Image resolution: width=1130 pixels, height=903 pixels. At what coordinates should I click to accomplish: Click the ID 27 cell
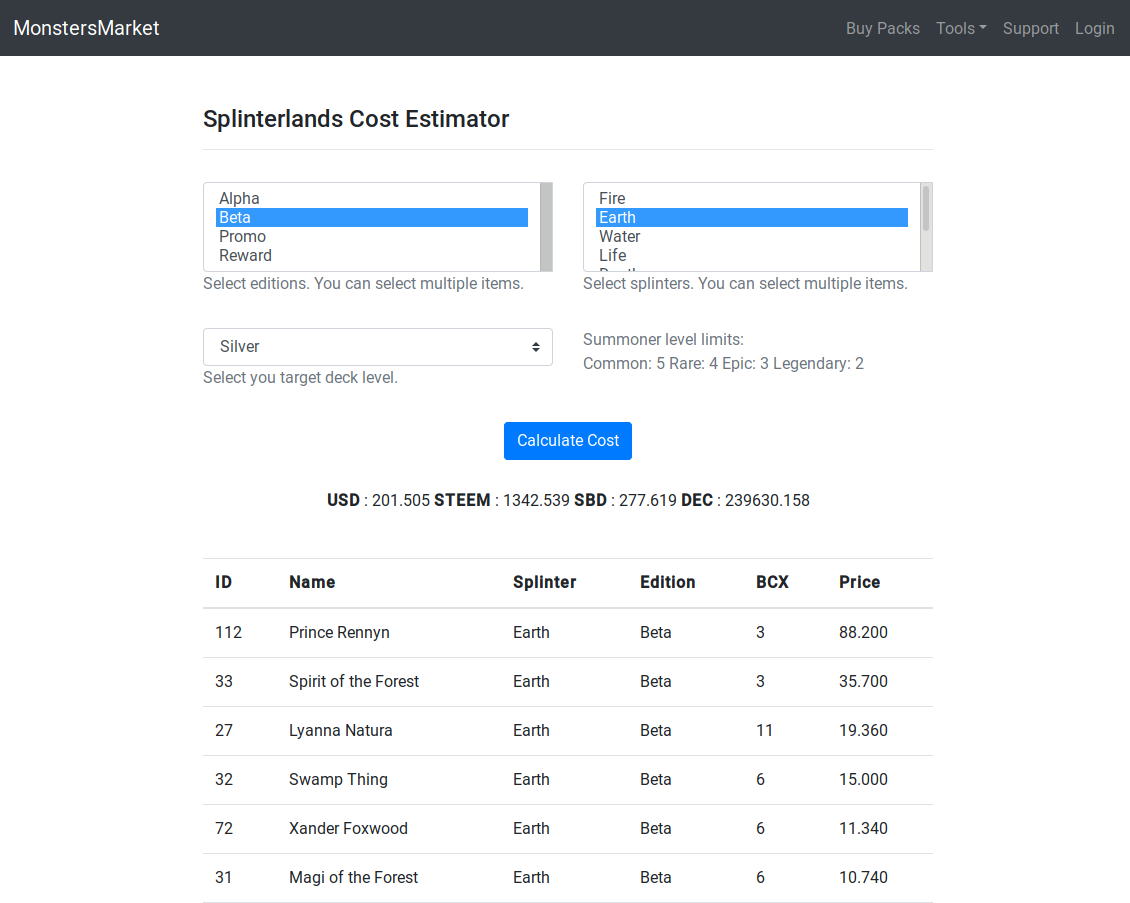(224, 731)
